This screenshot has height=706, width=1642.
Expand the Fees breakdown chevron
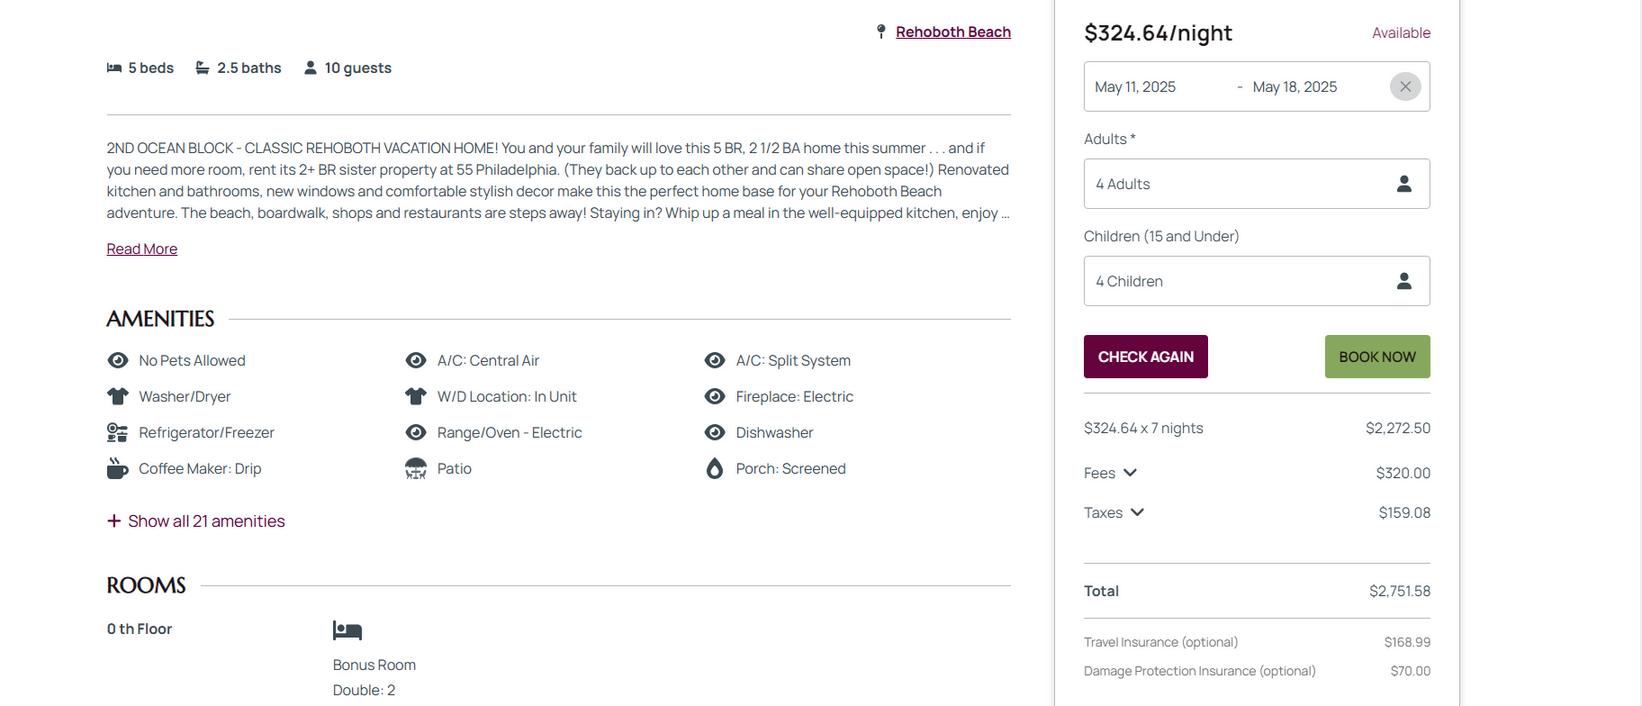click(x=1130, y=473)
